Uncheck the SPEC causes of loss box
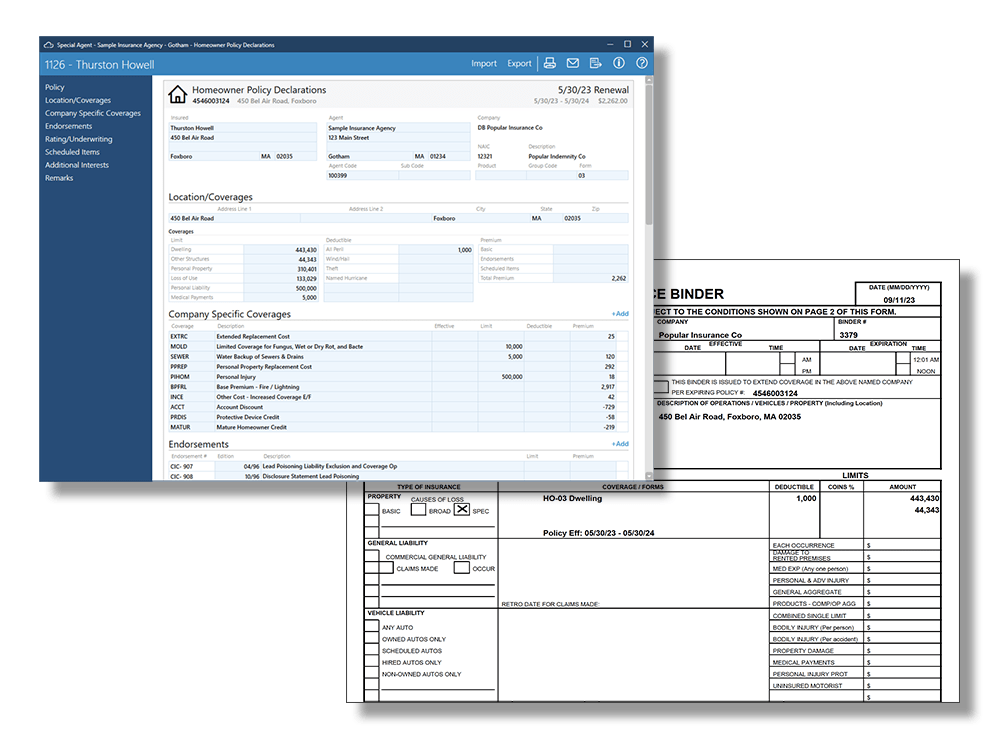The height and width of the screenshot is (740, 1000). (462, 510)
